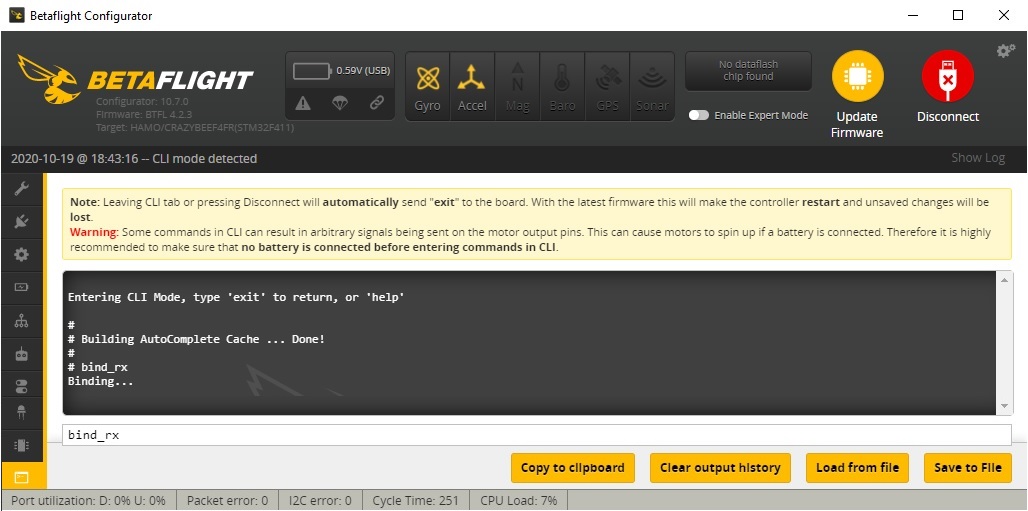Click the Target HAMO/CRAZYBEEF4FR text
The height and width of the screenshot is (511, 1028).
coord(195,127)
